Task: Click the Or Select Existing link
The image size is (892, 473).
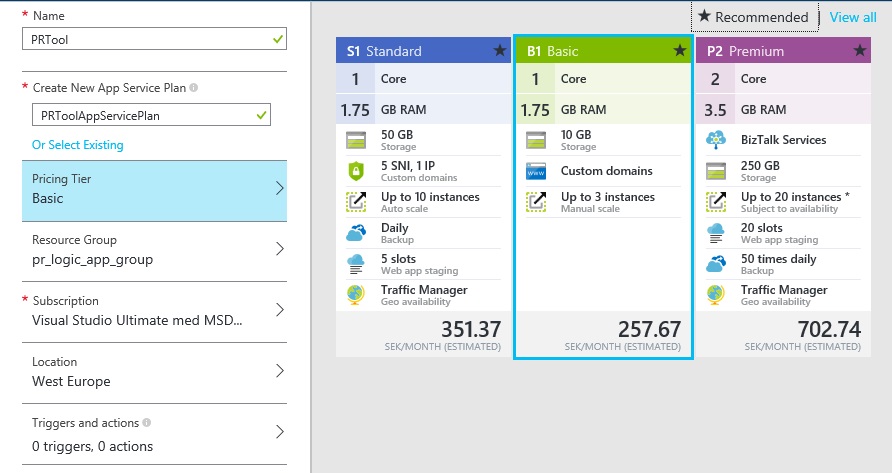Action: pyautogui.click(x=78, y=145)
